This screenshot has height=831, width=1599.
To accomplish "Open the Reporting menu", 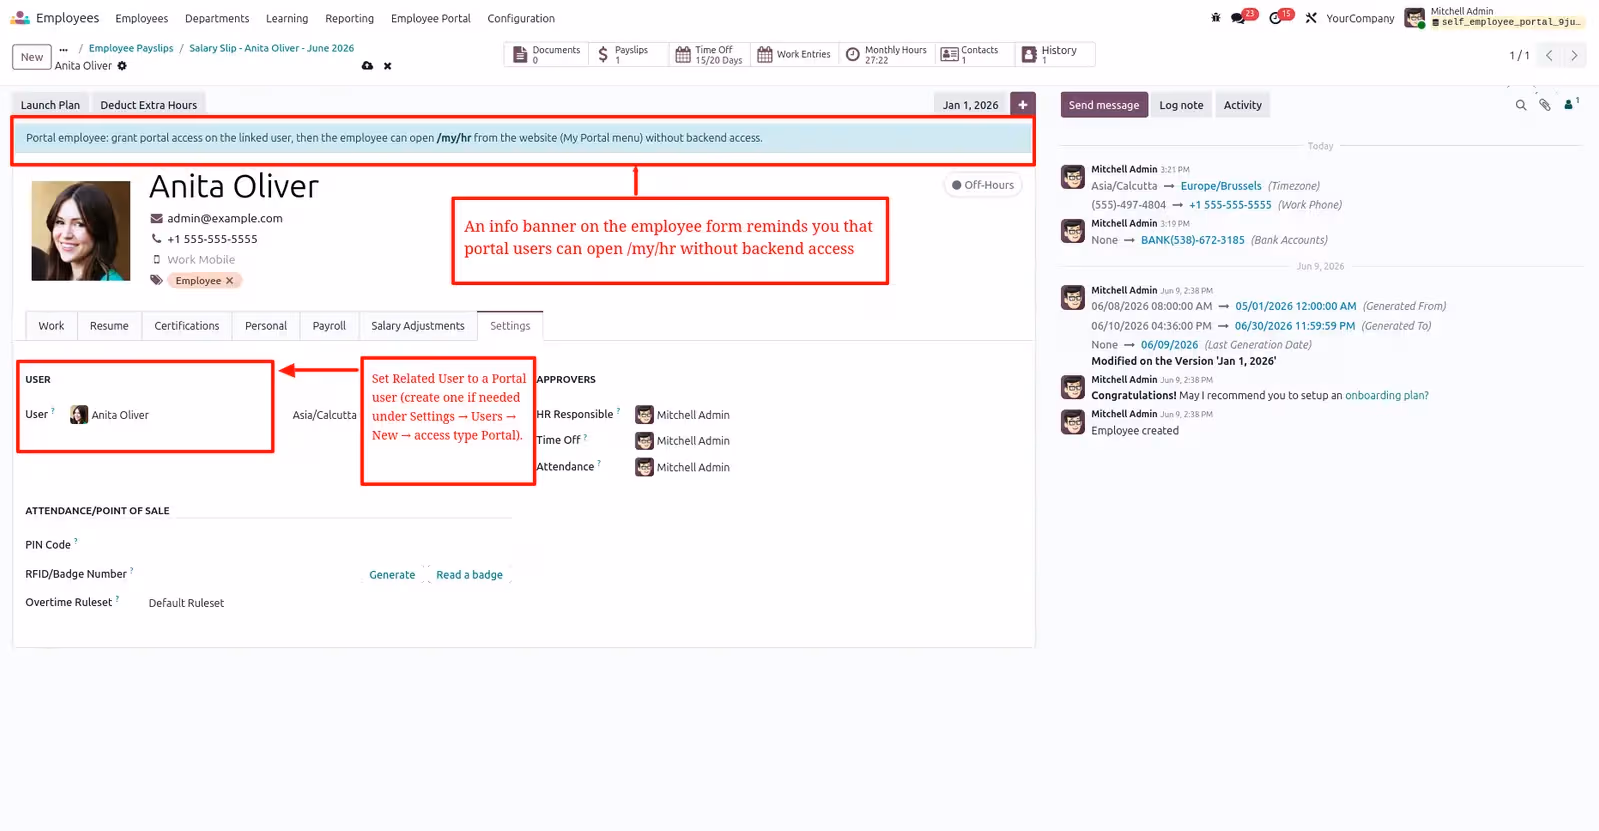I will coord(349,18).
